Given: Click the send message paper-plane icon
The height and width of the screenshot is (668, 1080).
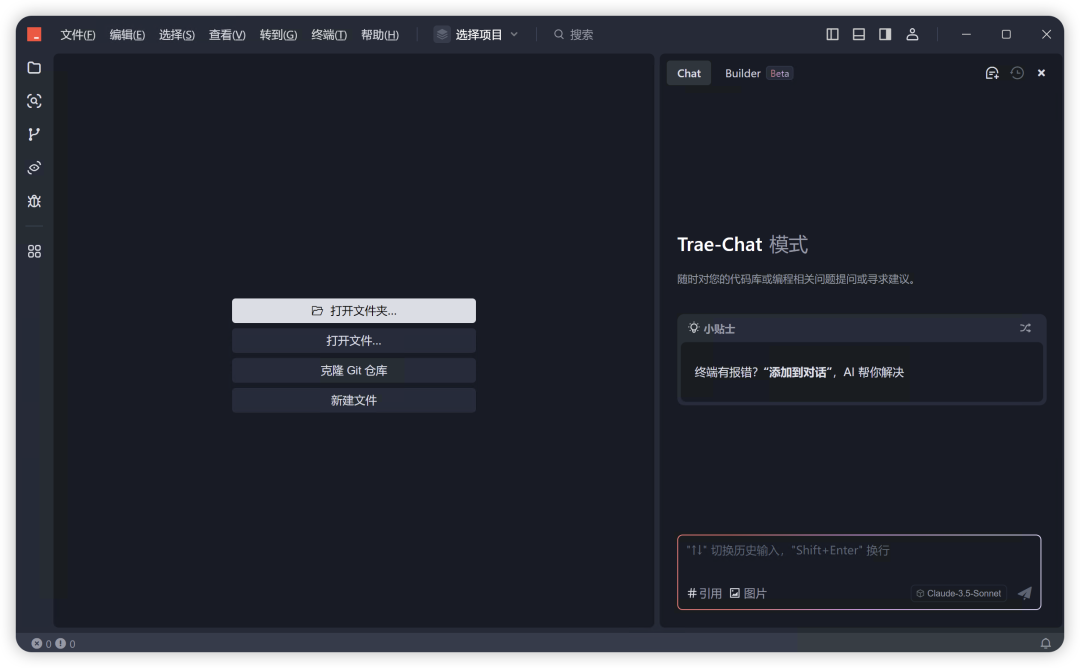Looking at the screenshot, I should tap(1025, 593).
